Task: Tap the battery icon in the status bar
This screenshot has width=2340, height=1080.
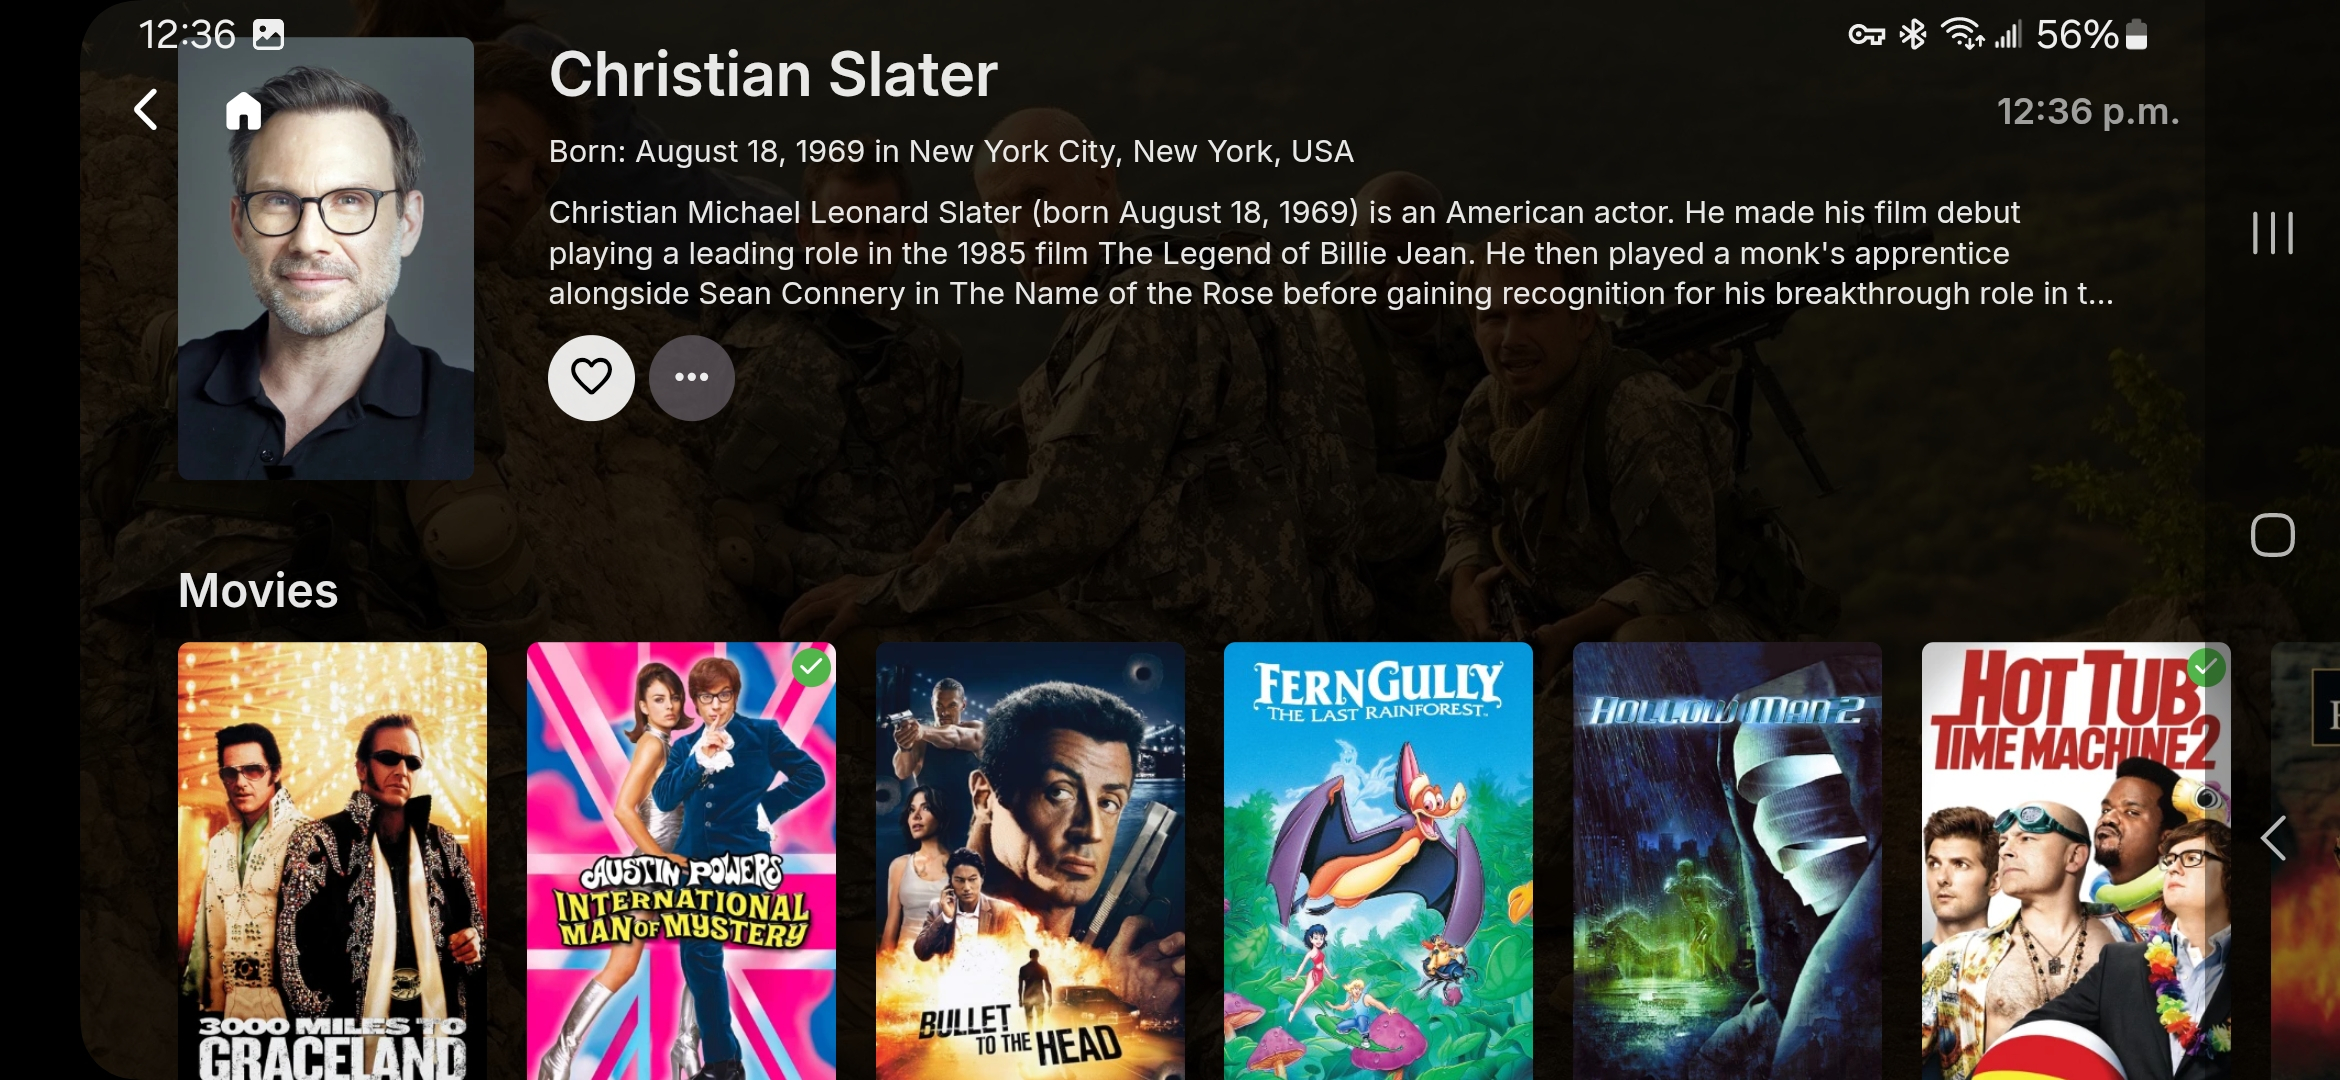Action: click(2136, 35)
